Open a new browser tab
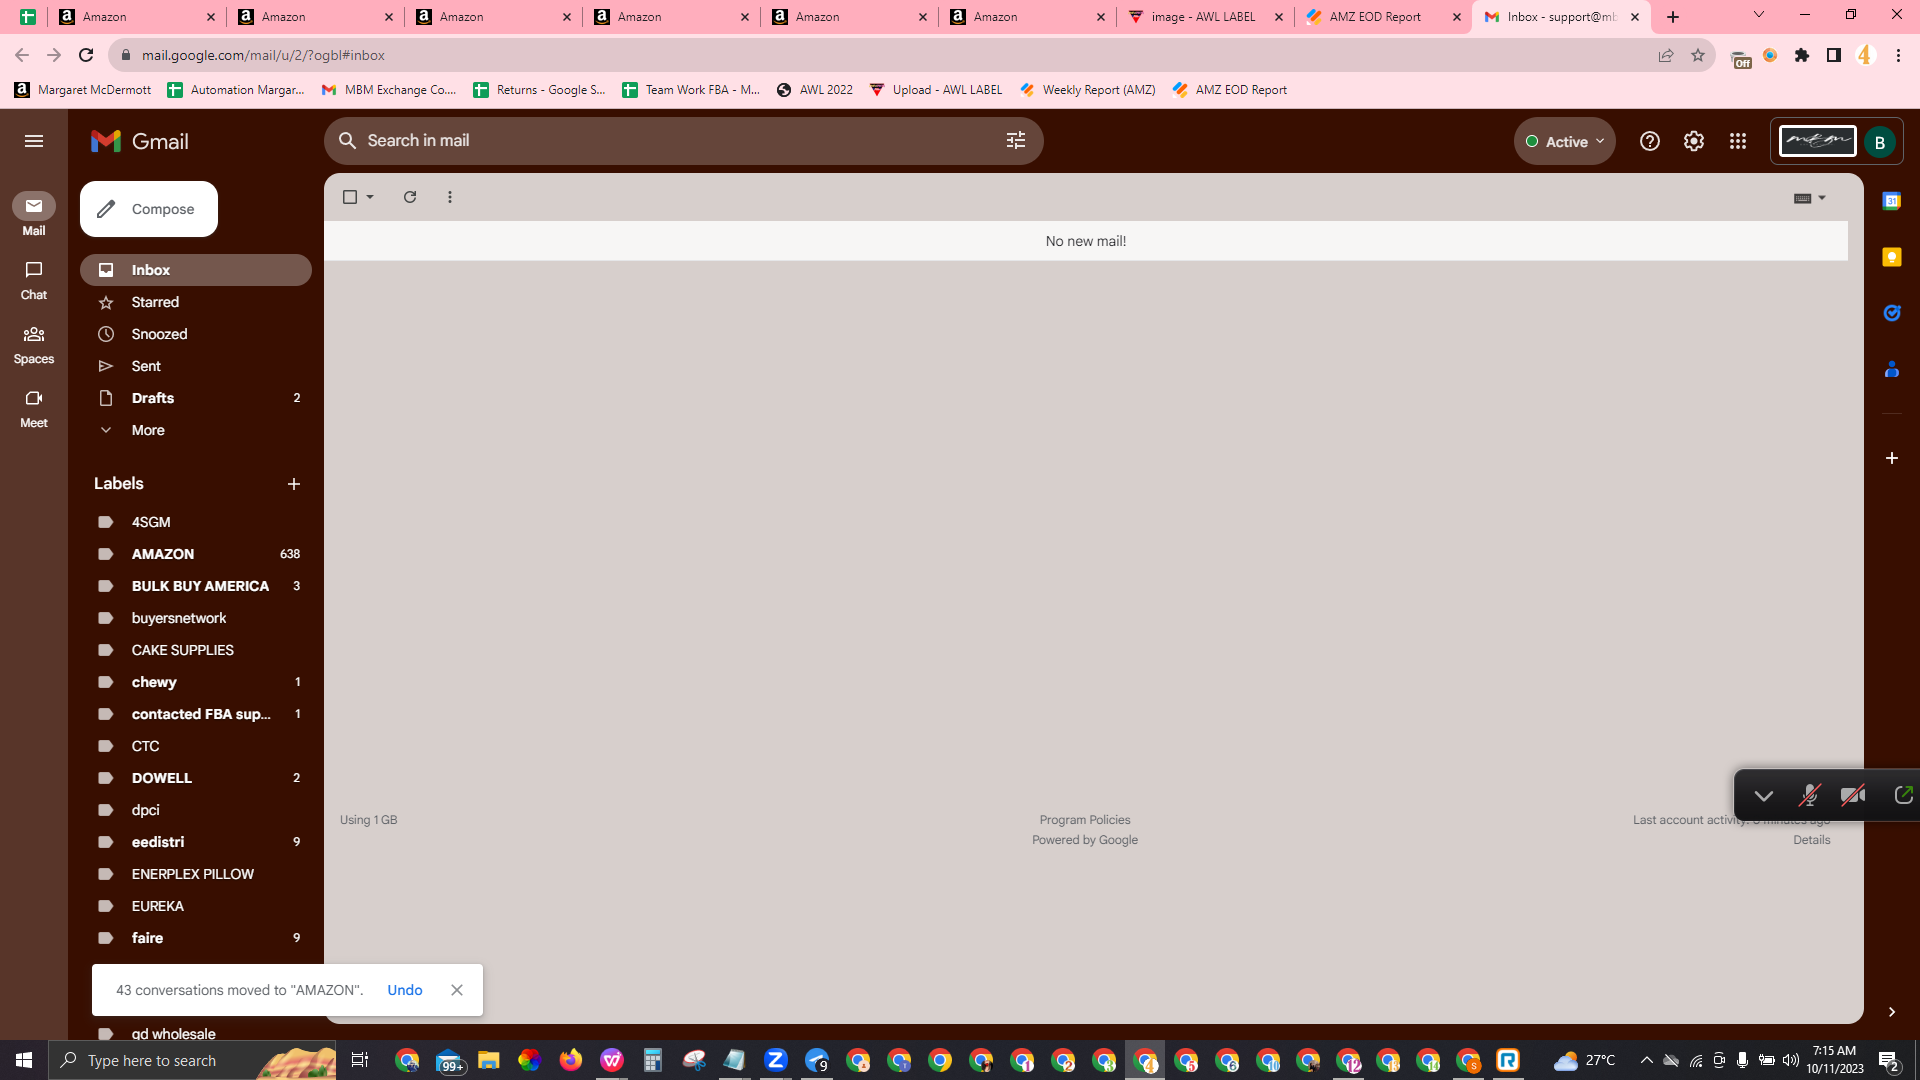Screen dimensions: 1920x1080 (x=1673, y=17)
